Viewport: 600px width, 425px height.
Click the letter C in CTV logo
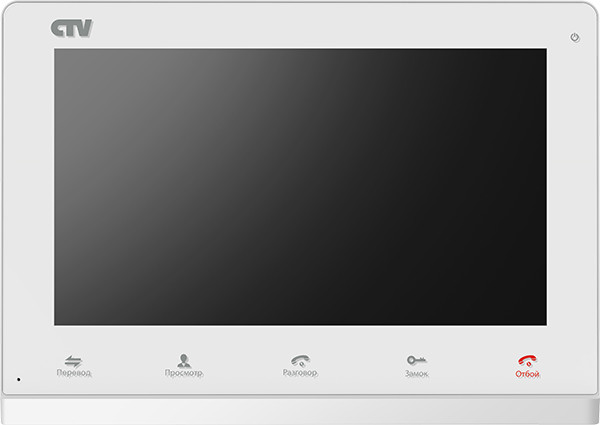[x=57, y=28]
